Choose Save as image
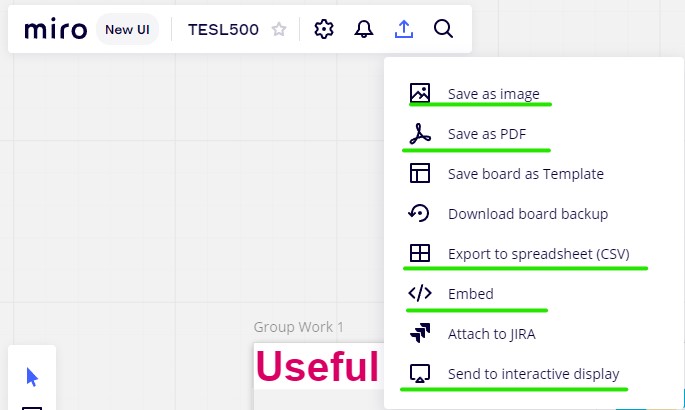This screenshot has height=410, width=685. click(x=493, y=94)
